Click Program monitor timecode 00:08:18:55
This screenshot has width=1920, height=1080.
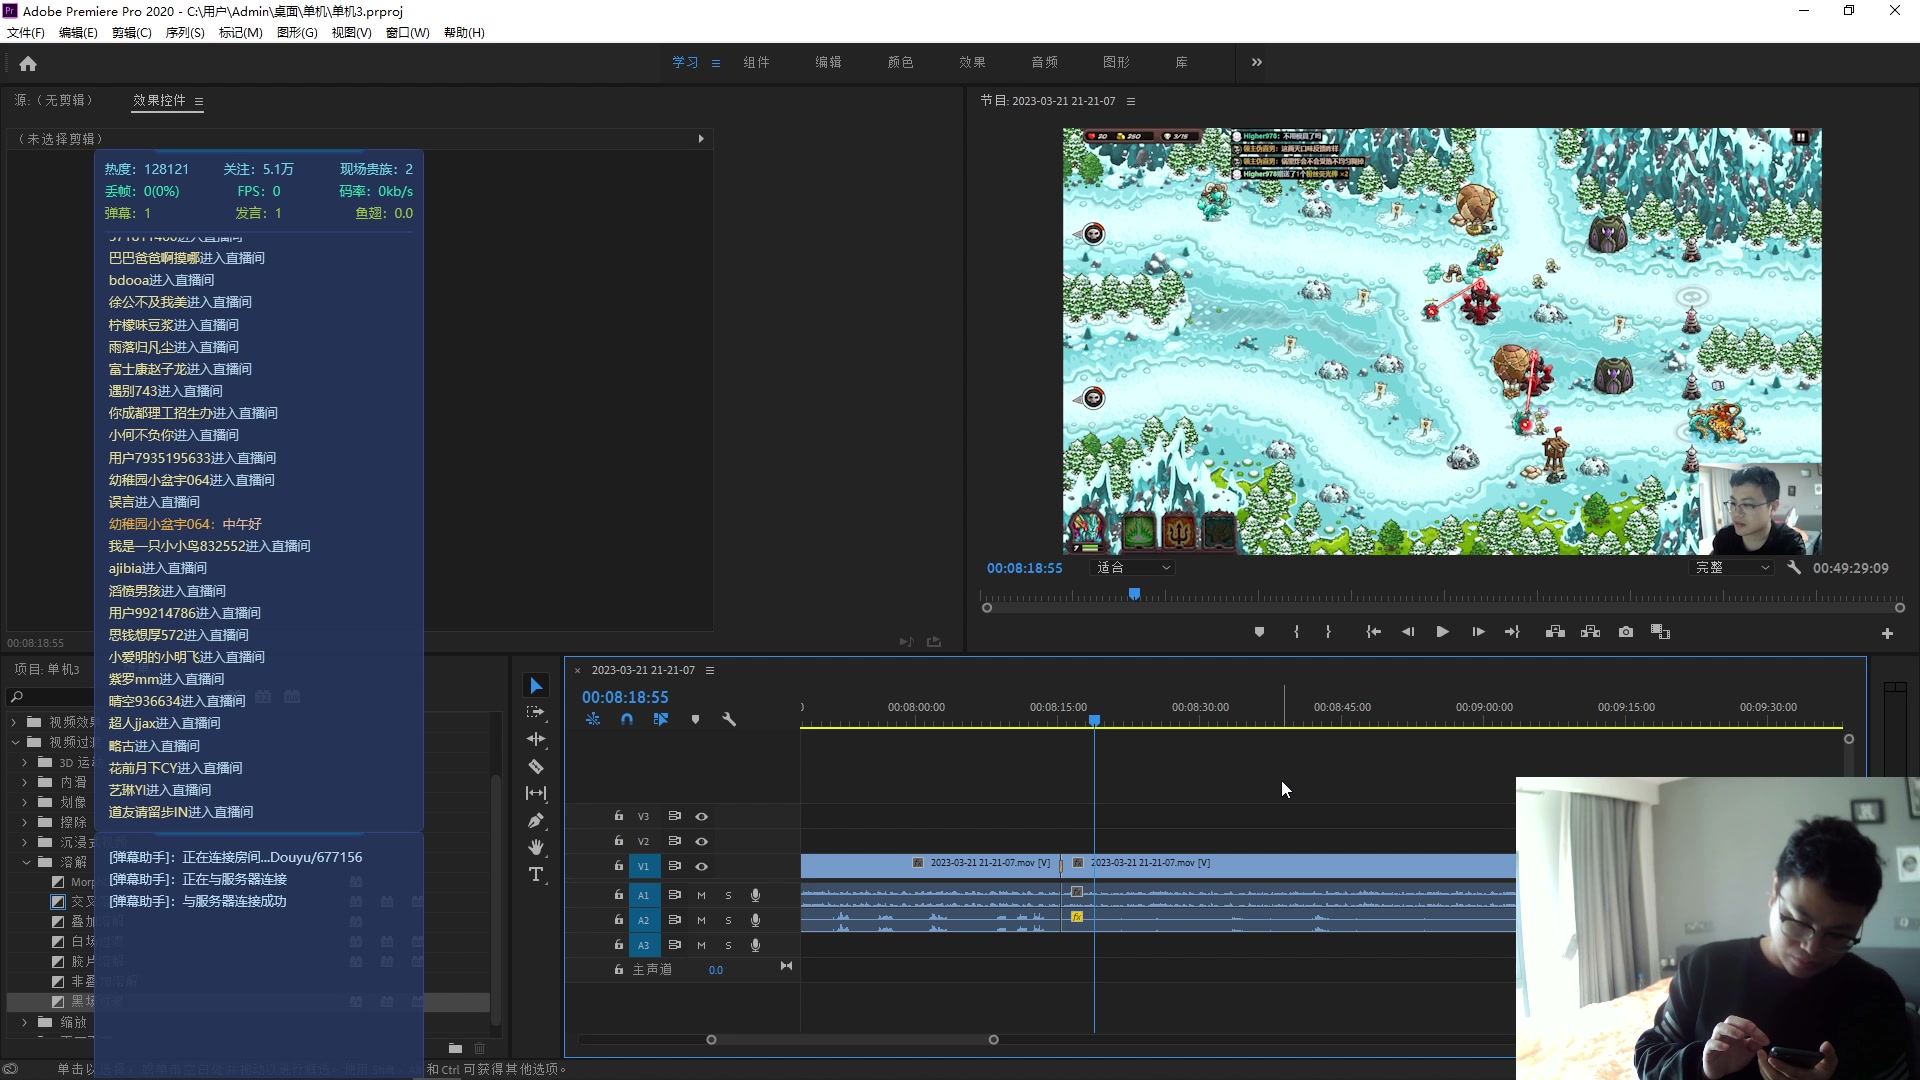tap(1024, 568)
